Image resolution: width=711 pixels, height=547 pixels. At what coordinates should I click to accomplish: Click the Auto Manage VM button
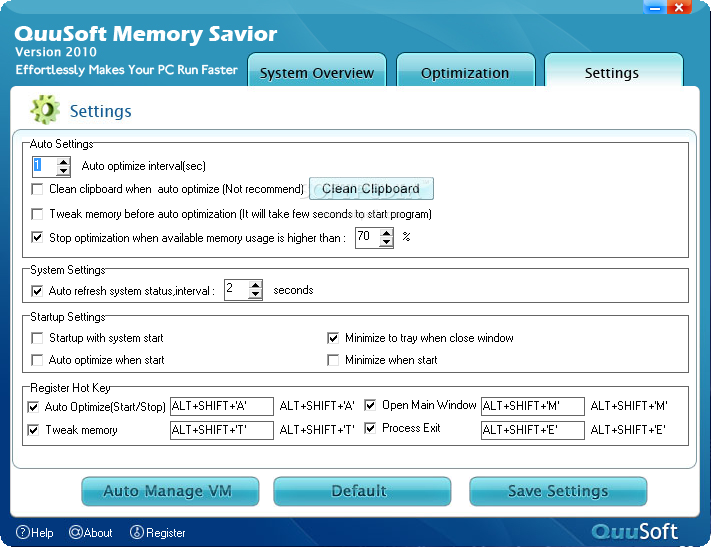170,491
